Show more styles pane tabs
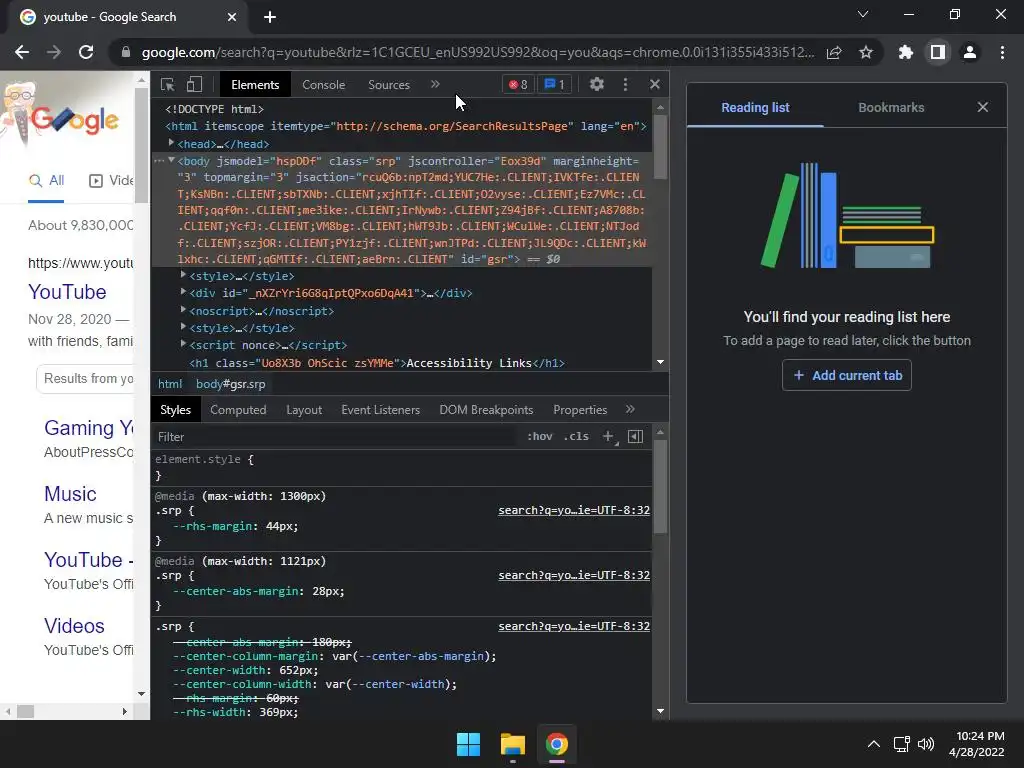The width and height of the screenshot is (1024, 768). 630,409
